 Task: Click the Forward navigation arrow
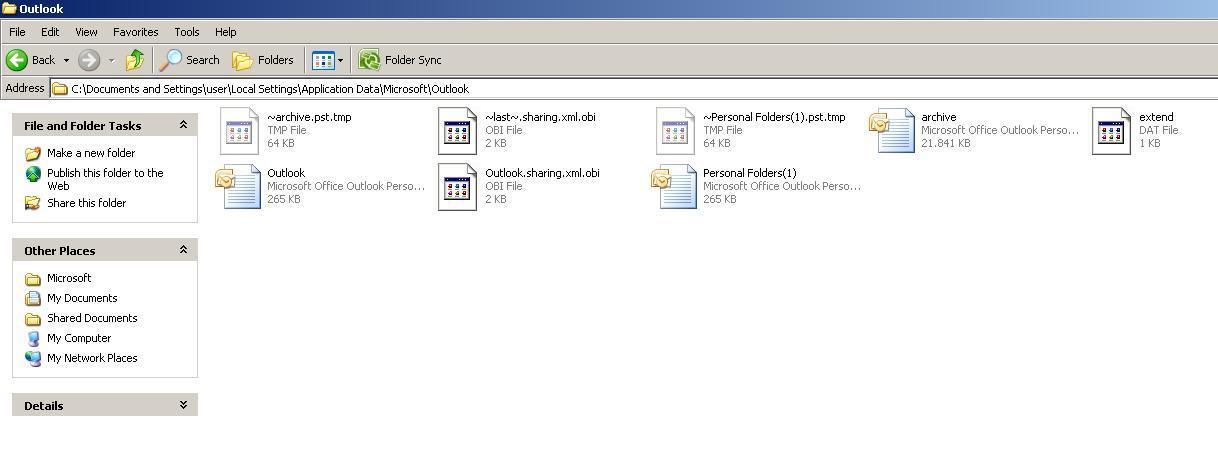click(89, 60)
